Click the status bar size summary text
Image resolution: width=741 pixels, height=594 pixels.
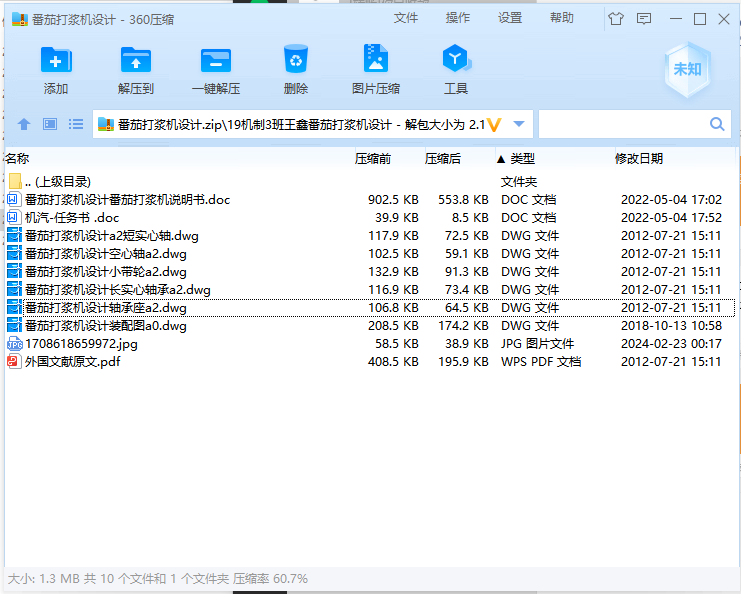pos(158,579)
